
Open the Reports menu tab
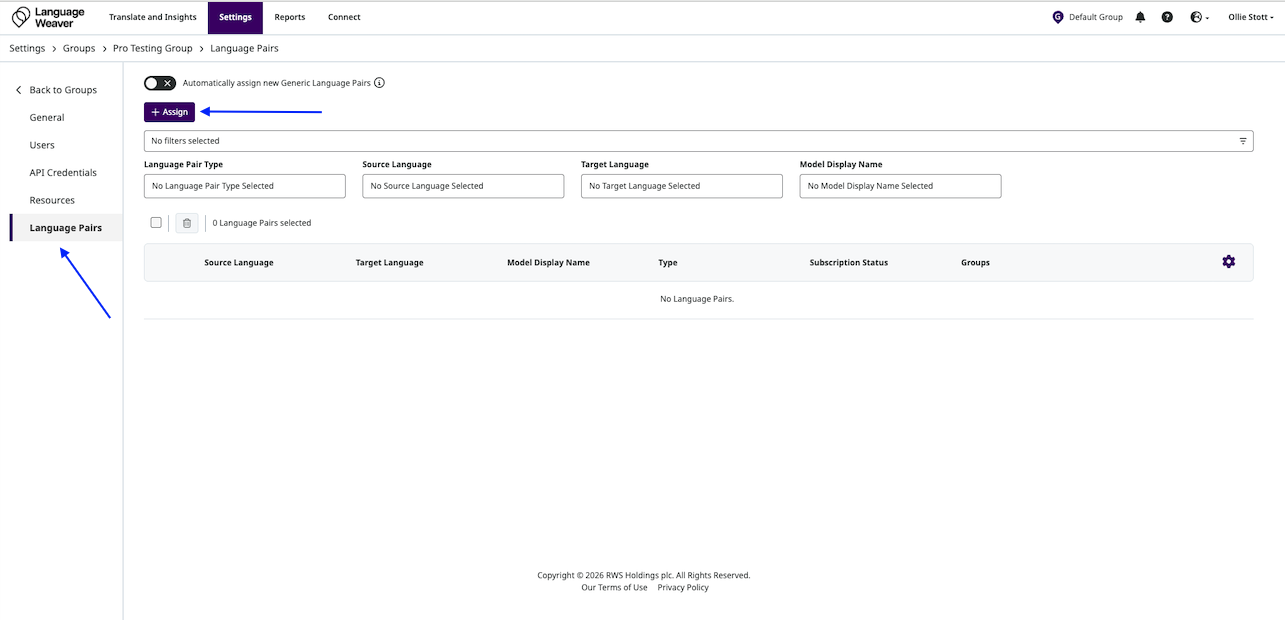290,17
